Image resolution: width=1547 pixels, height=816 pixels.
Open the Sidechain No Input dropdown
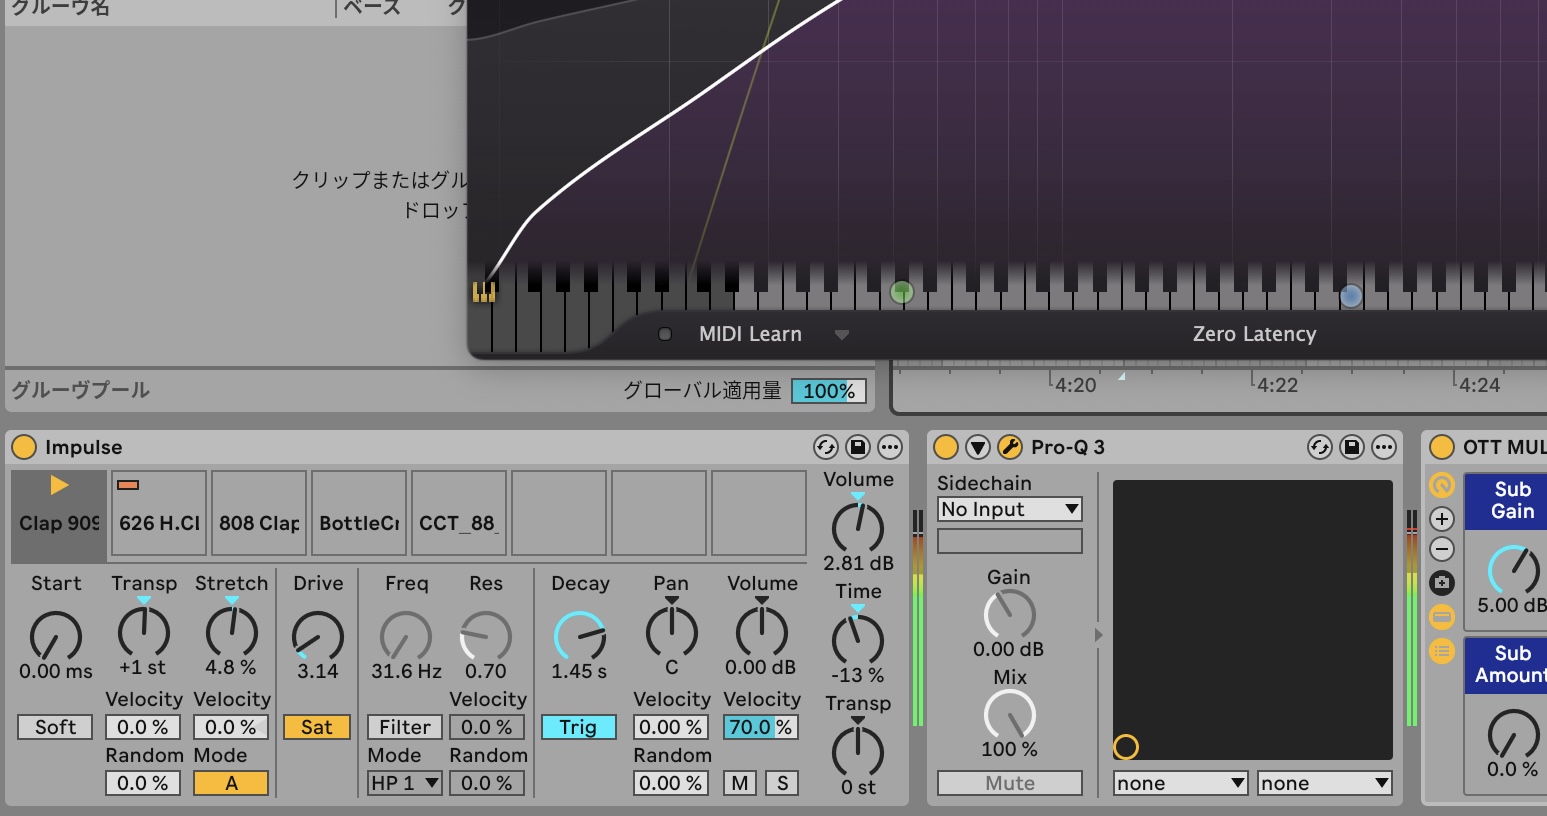pyautogui.click(x=1009, y=509)
